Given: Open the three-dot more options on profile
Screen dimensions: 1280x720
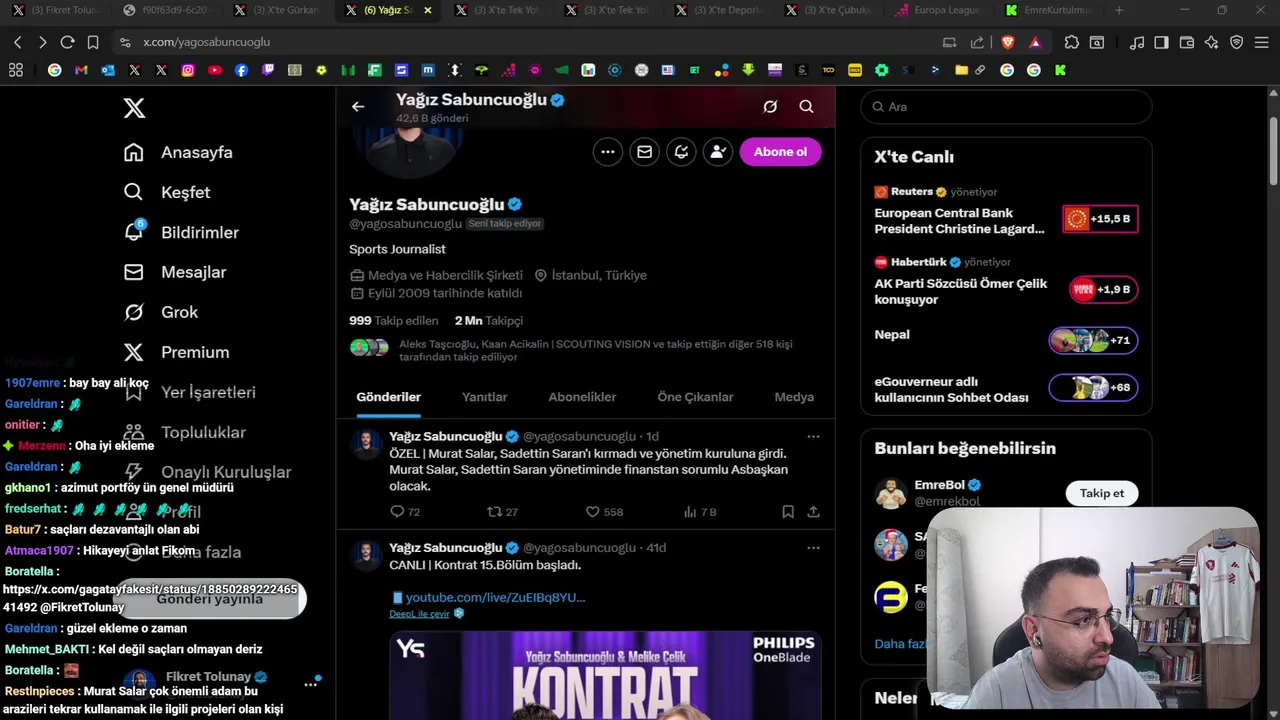Looking at the screenshot, I should [607, 152].
